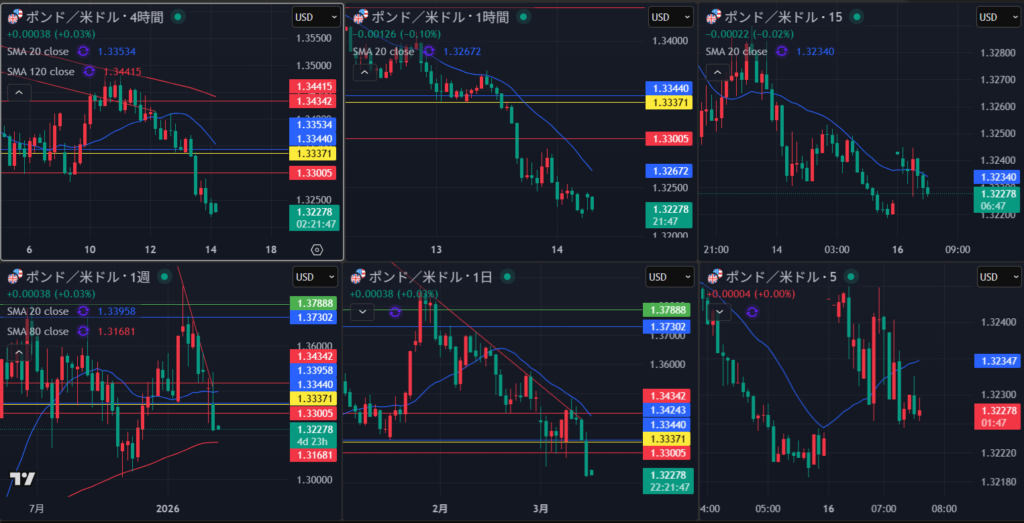Click the purple icon beside SMA 80 close
The width and height of the screenshot is (1024, 523).
click(x=83, y=331)
